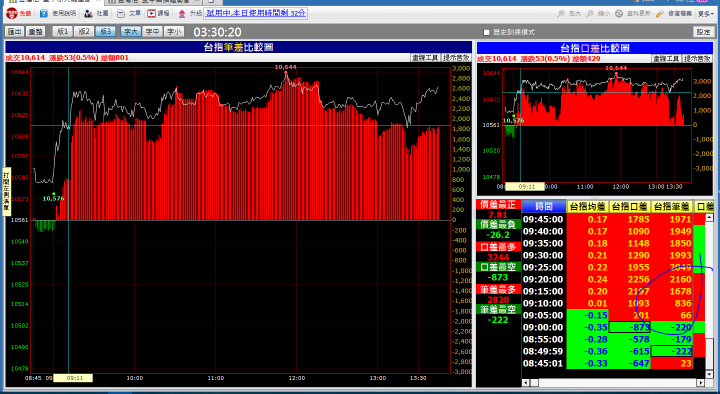Enable 歷史訓練模式 checkbox

click(x=487, y=32)
